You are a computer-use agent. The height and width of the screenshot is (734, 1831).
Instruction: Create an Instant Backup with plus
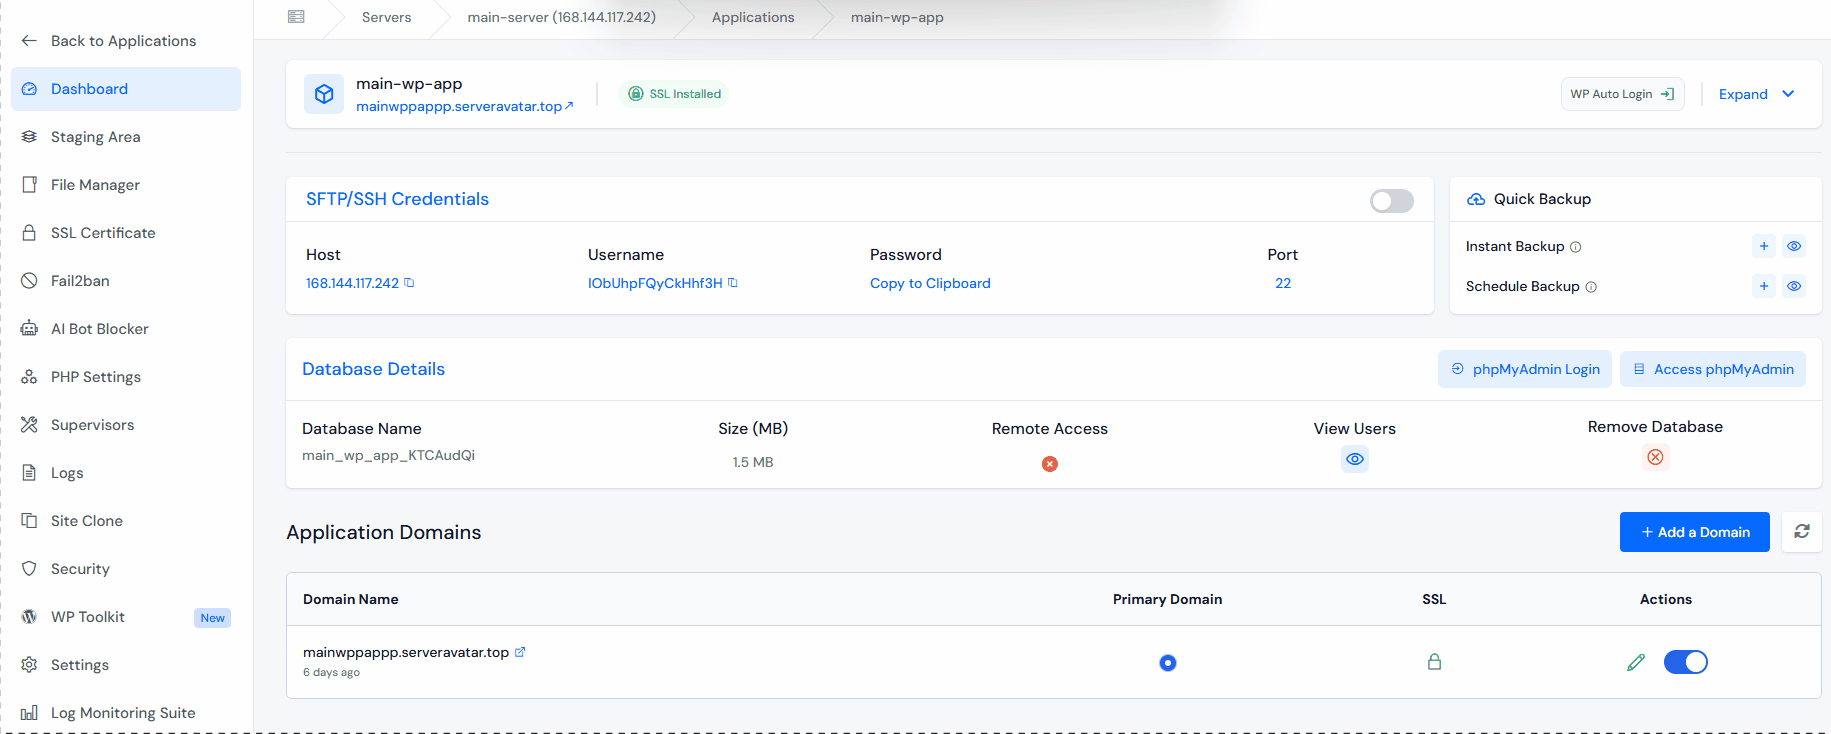coord(1764,246)
